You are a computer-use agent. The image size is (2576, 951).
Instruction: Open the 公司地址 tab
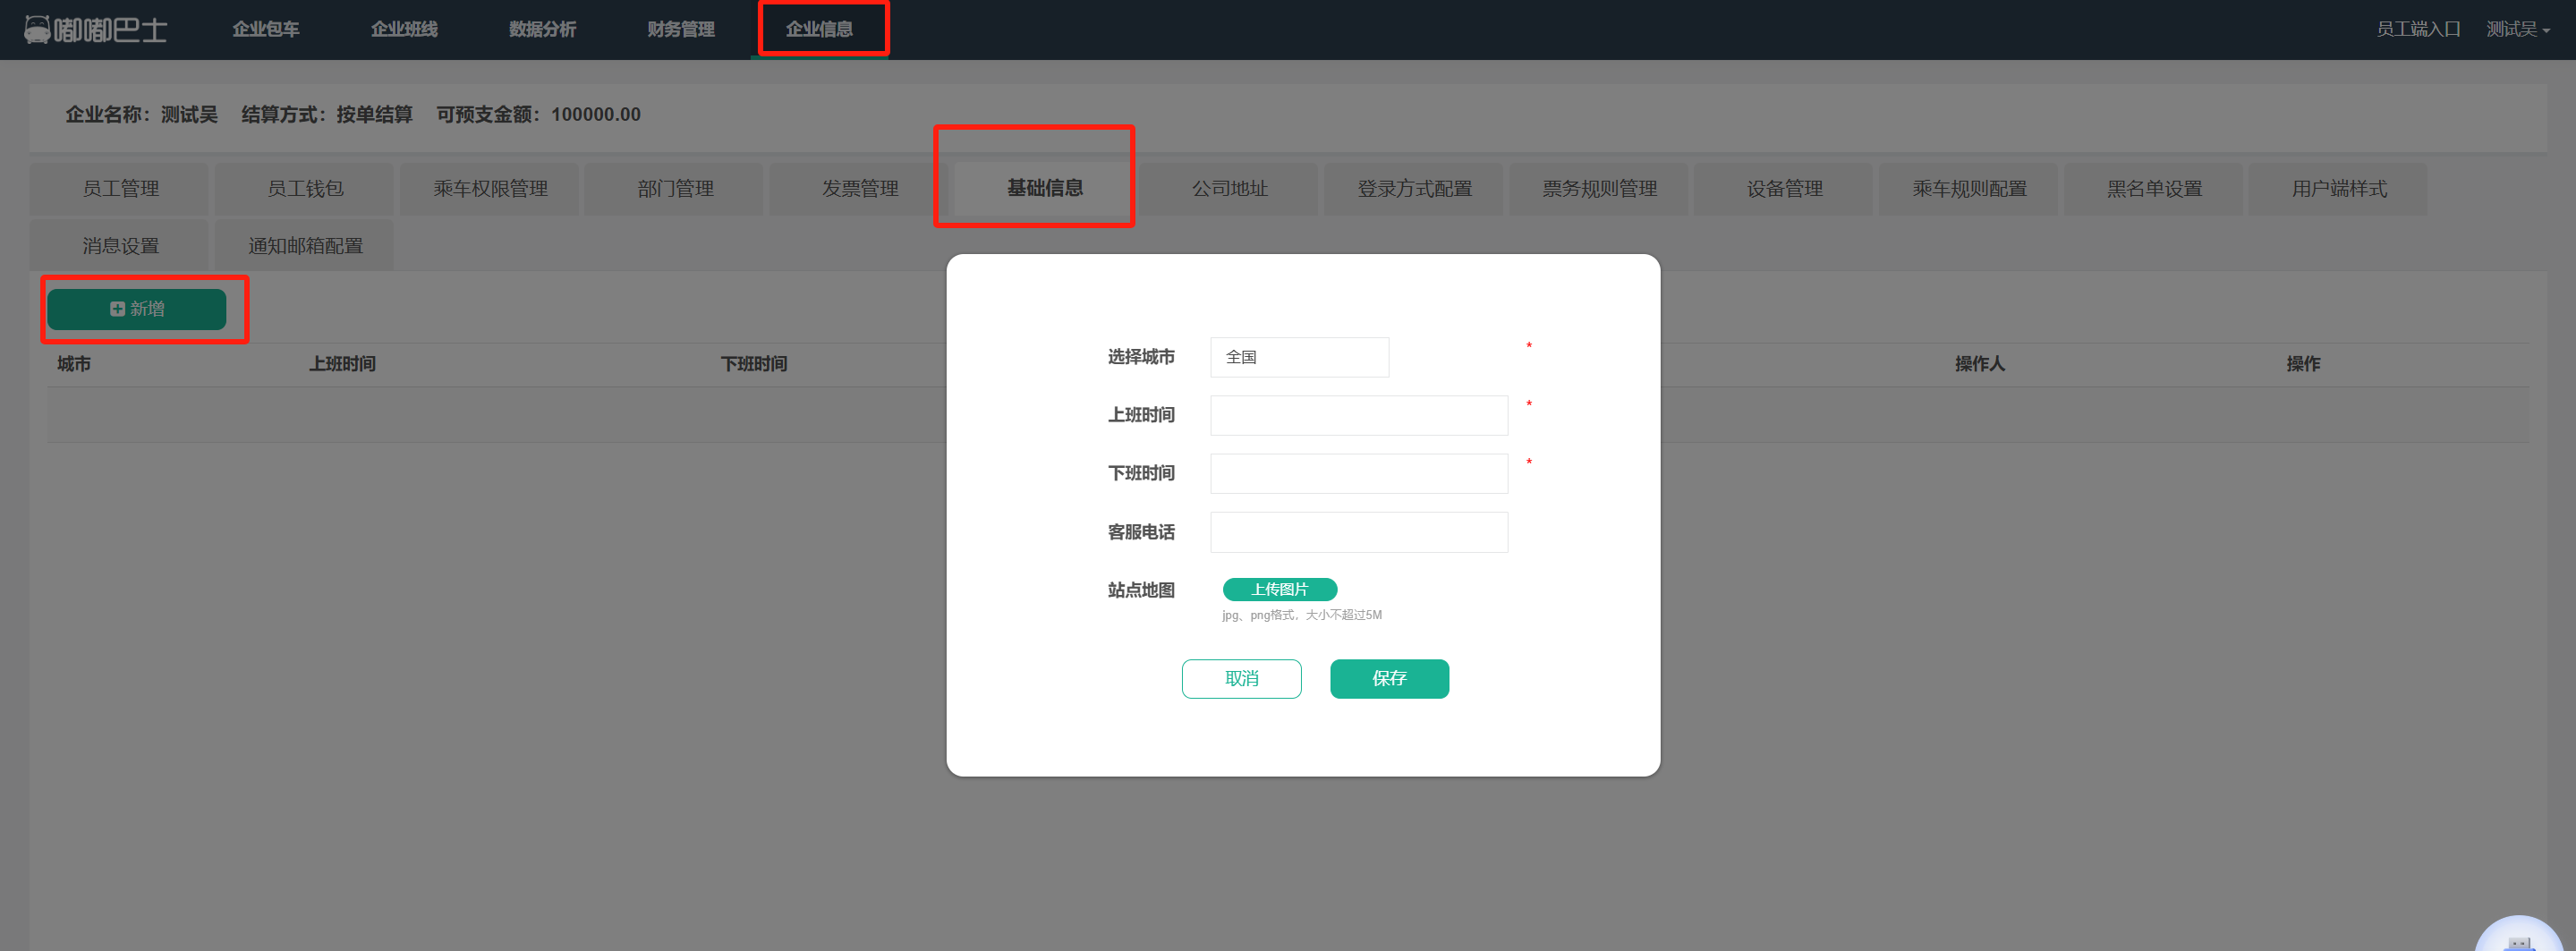[x=1229, y=188]
